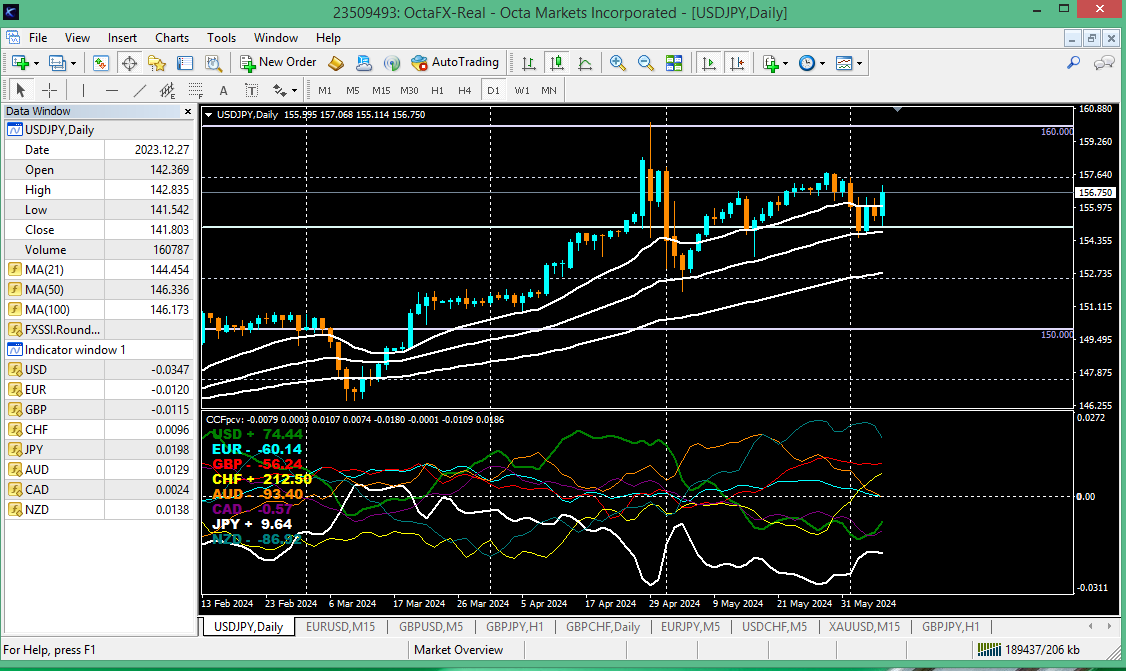Click the New Order button

[x=278, y=63]
